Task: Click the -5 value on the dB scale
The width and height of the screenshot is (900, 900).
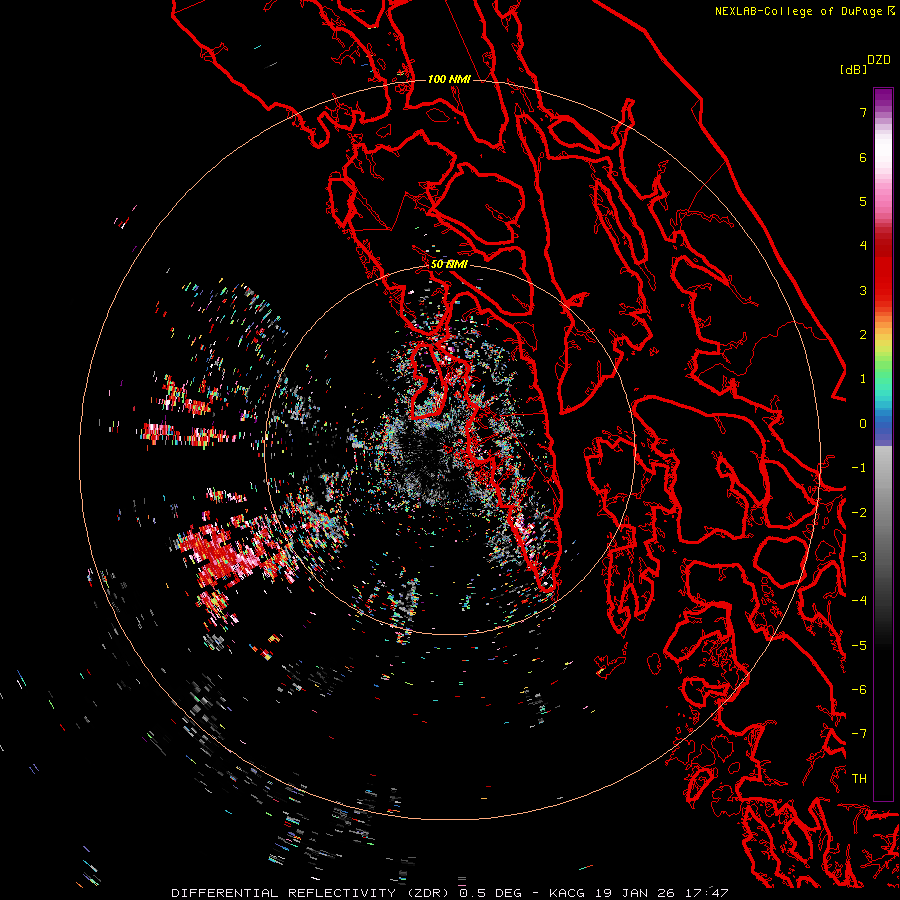Action: click(x=859, y=646)
